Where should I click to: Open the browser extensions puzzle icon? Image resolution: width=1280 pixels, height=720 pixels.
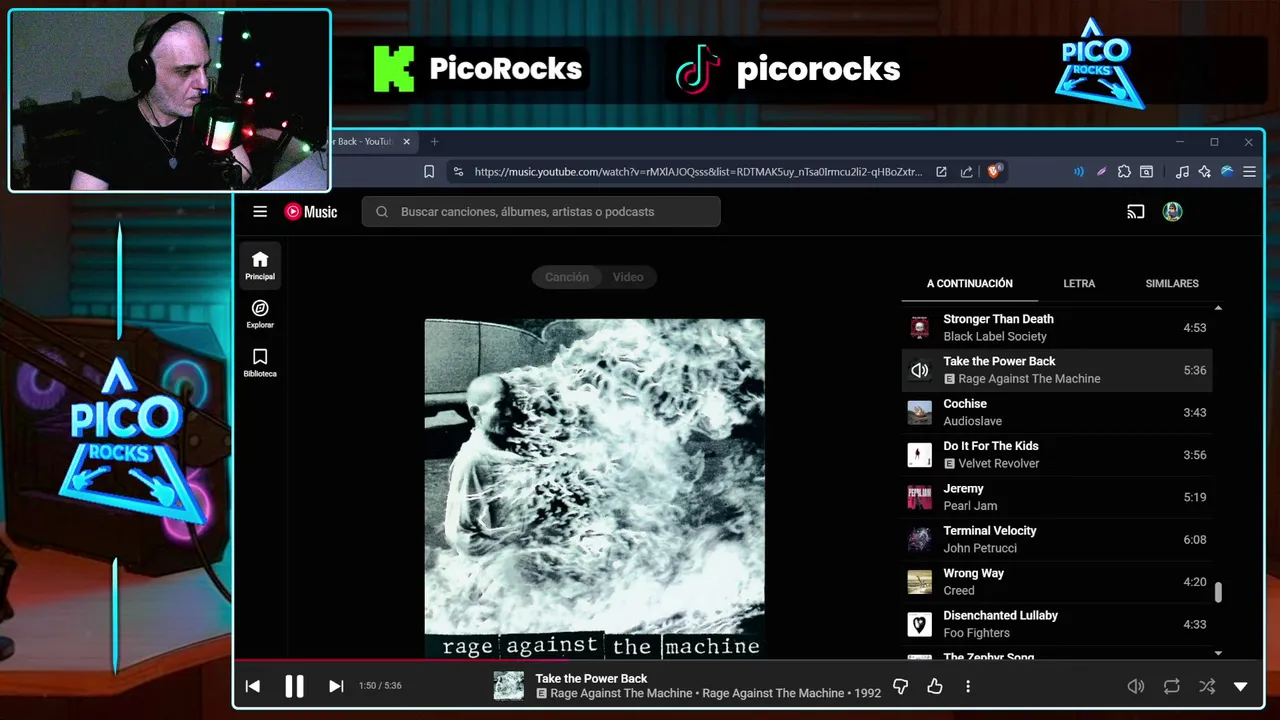1124,172
